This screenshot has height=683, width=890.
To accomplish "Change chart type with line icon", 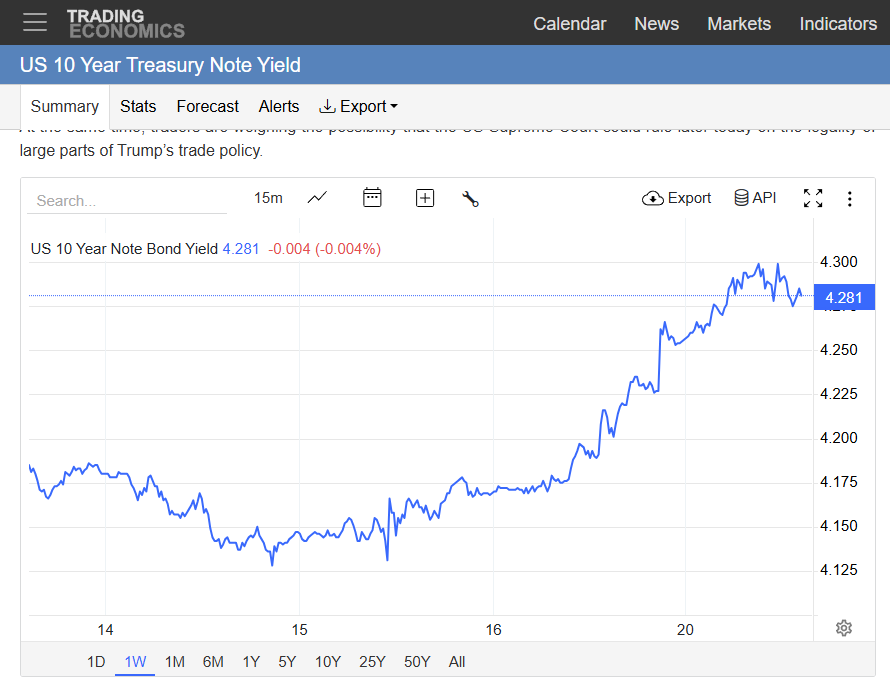I will [317, 198].
